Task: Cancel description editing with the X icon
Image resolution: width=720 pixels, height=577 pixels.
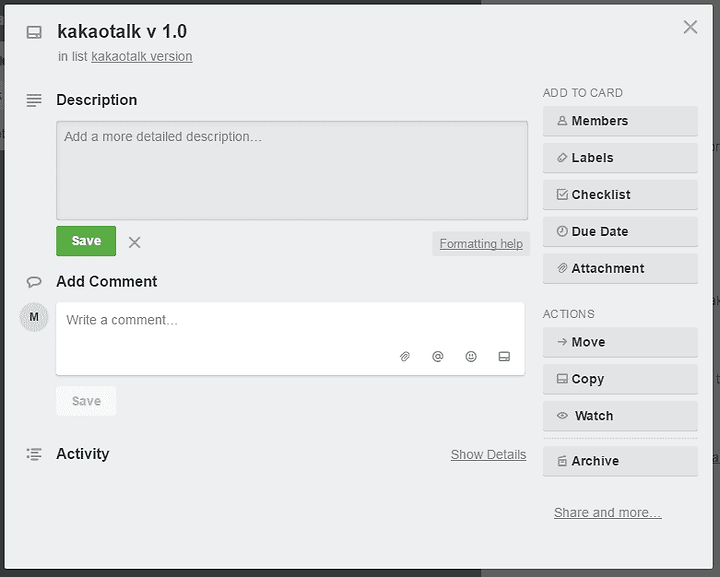Action: pos(135,242)
